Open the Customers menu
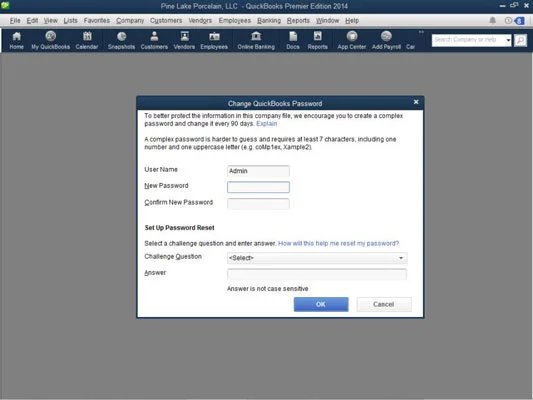Viewport: 533px width, 400px height. click(166, 20)
